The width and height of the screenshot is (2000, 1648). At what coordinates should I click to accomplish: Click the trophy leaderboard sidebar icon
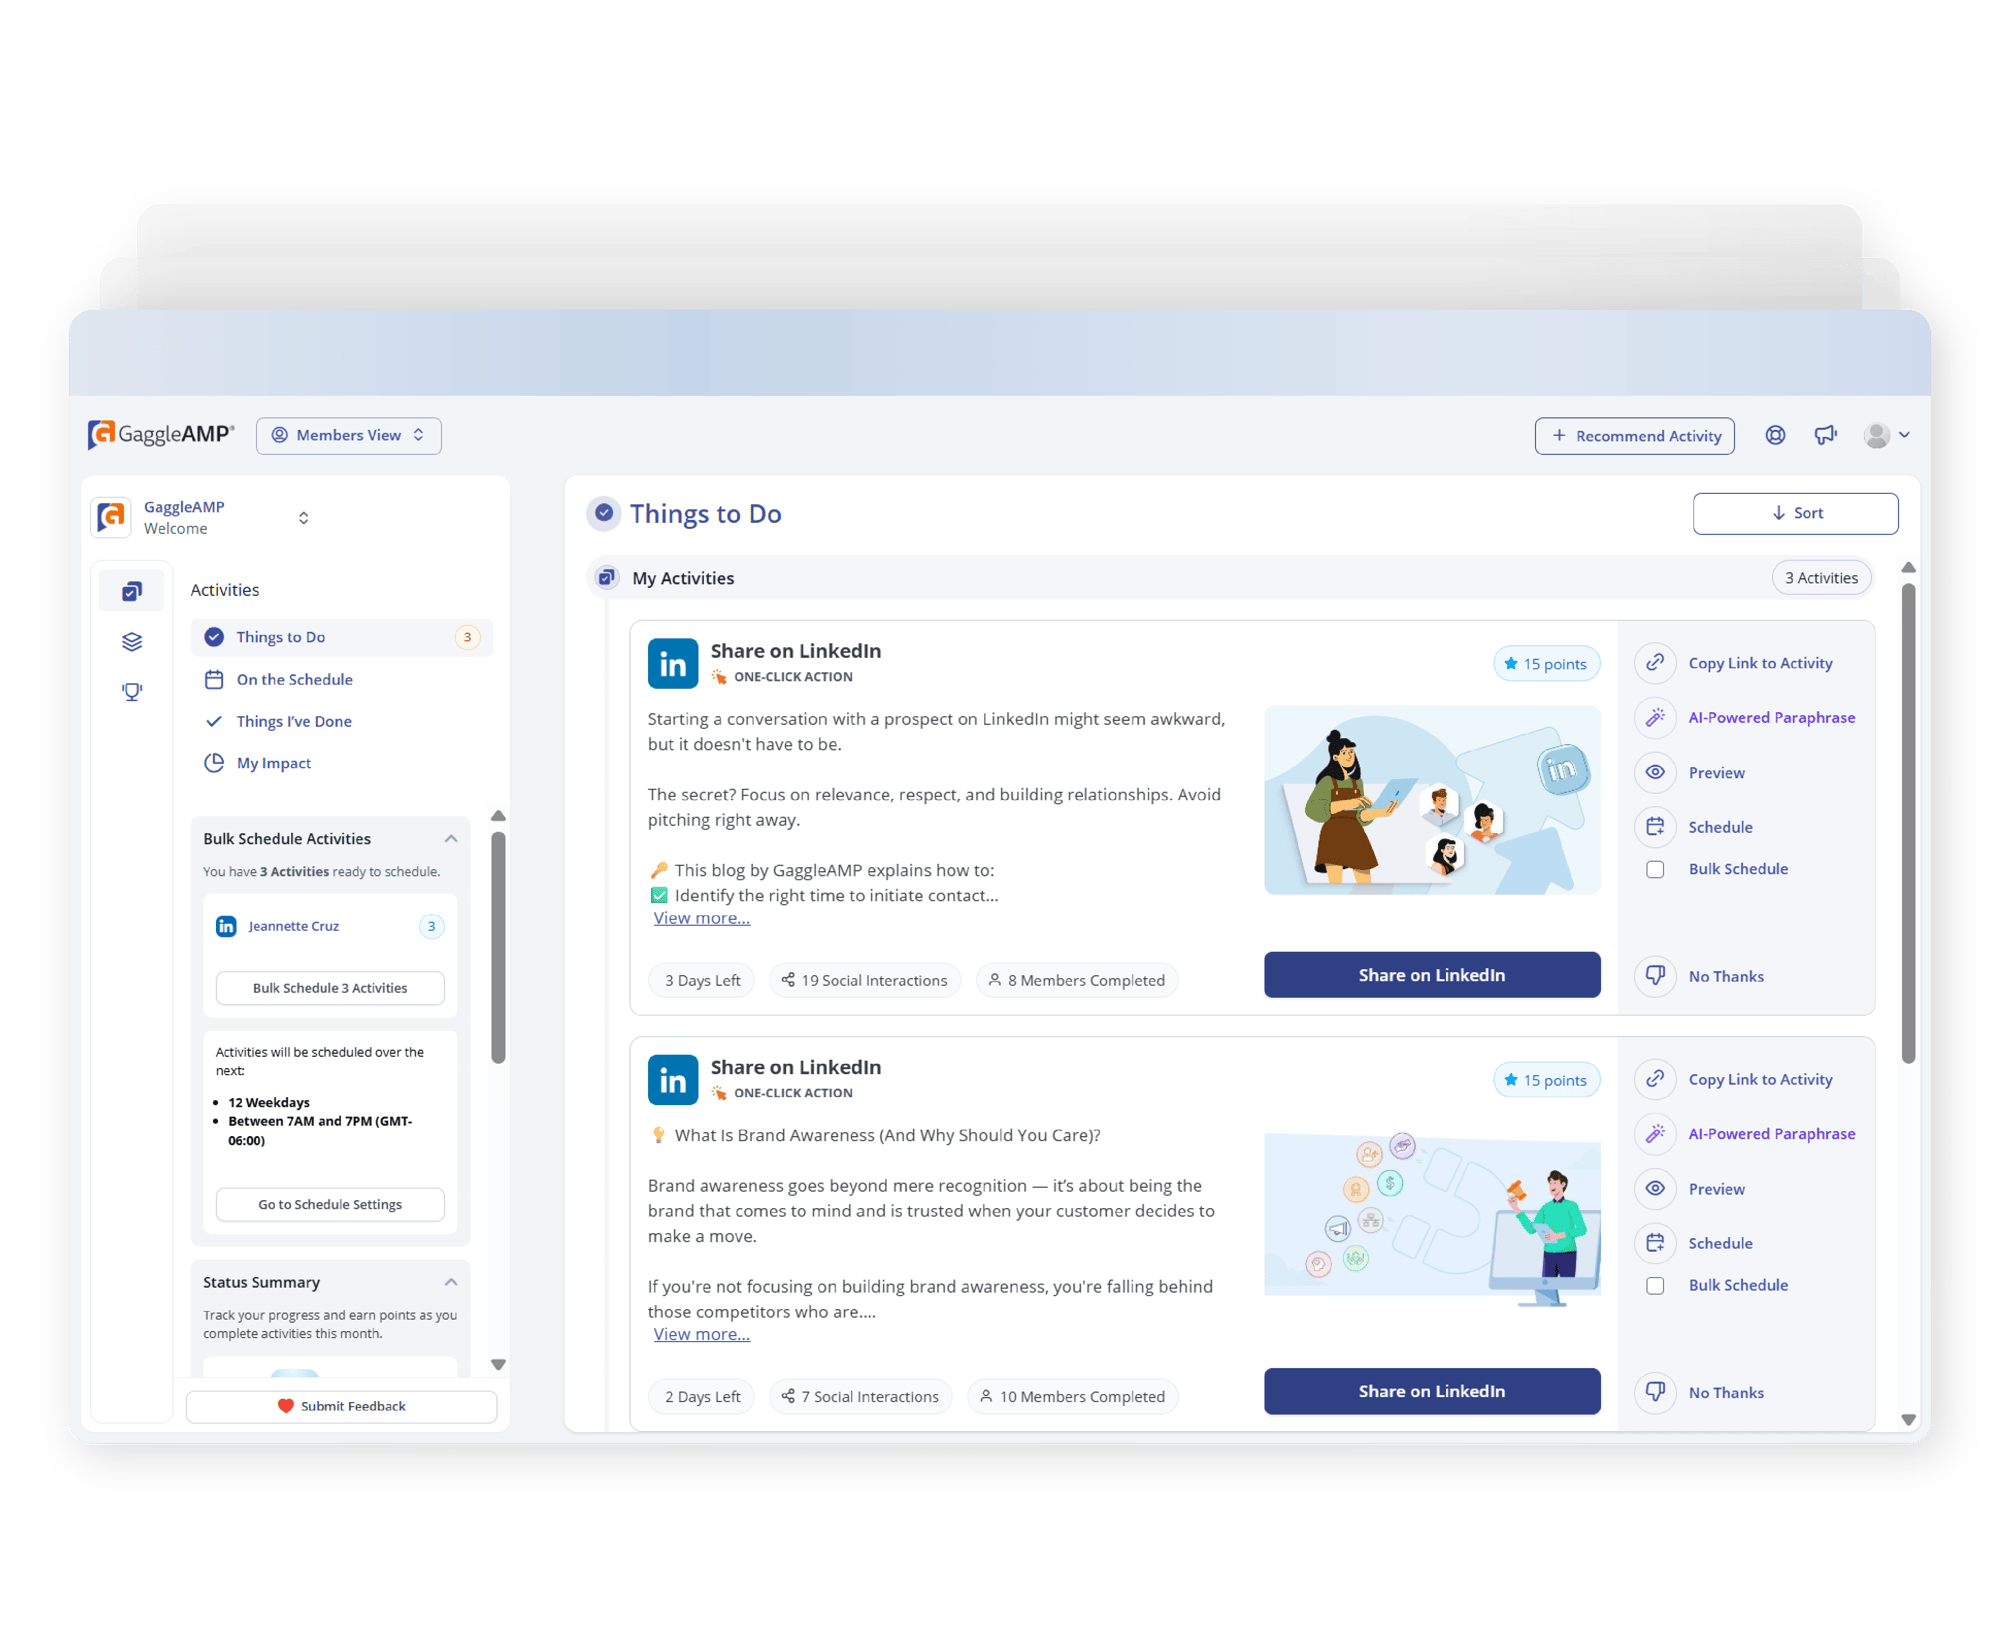click(132, 692)
